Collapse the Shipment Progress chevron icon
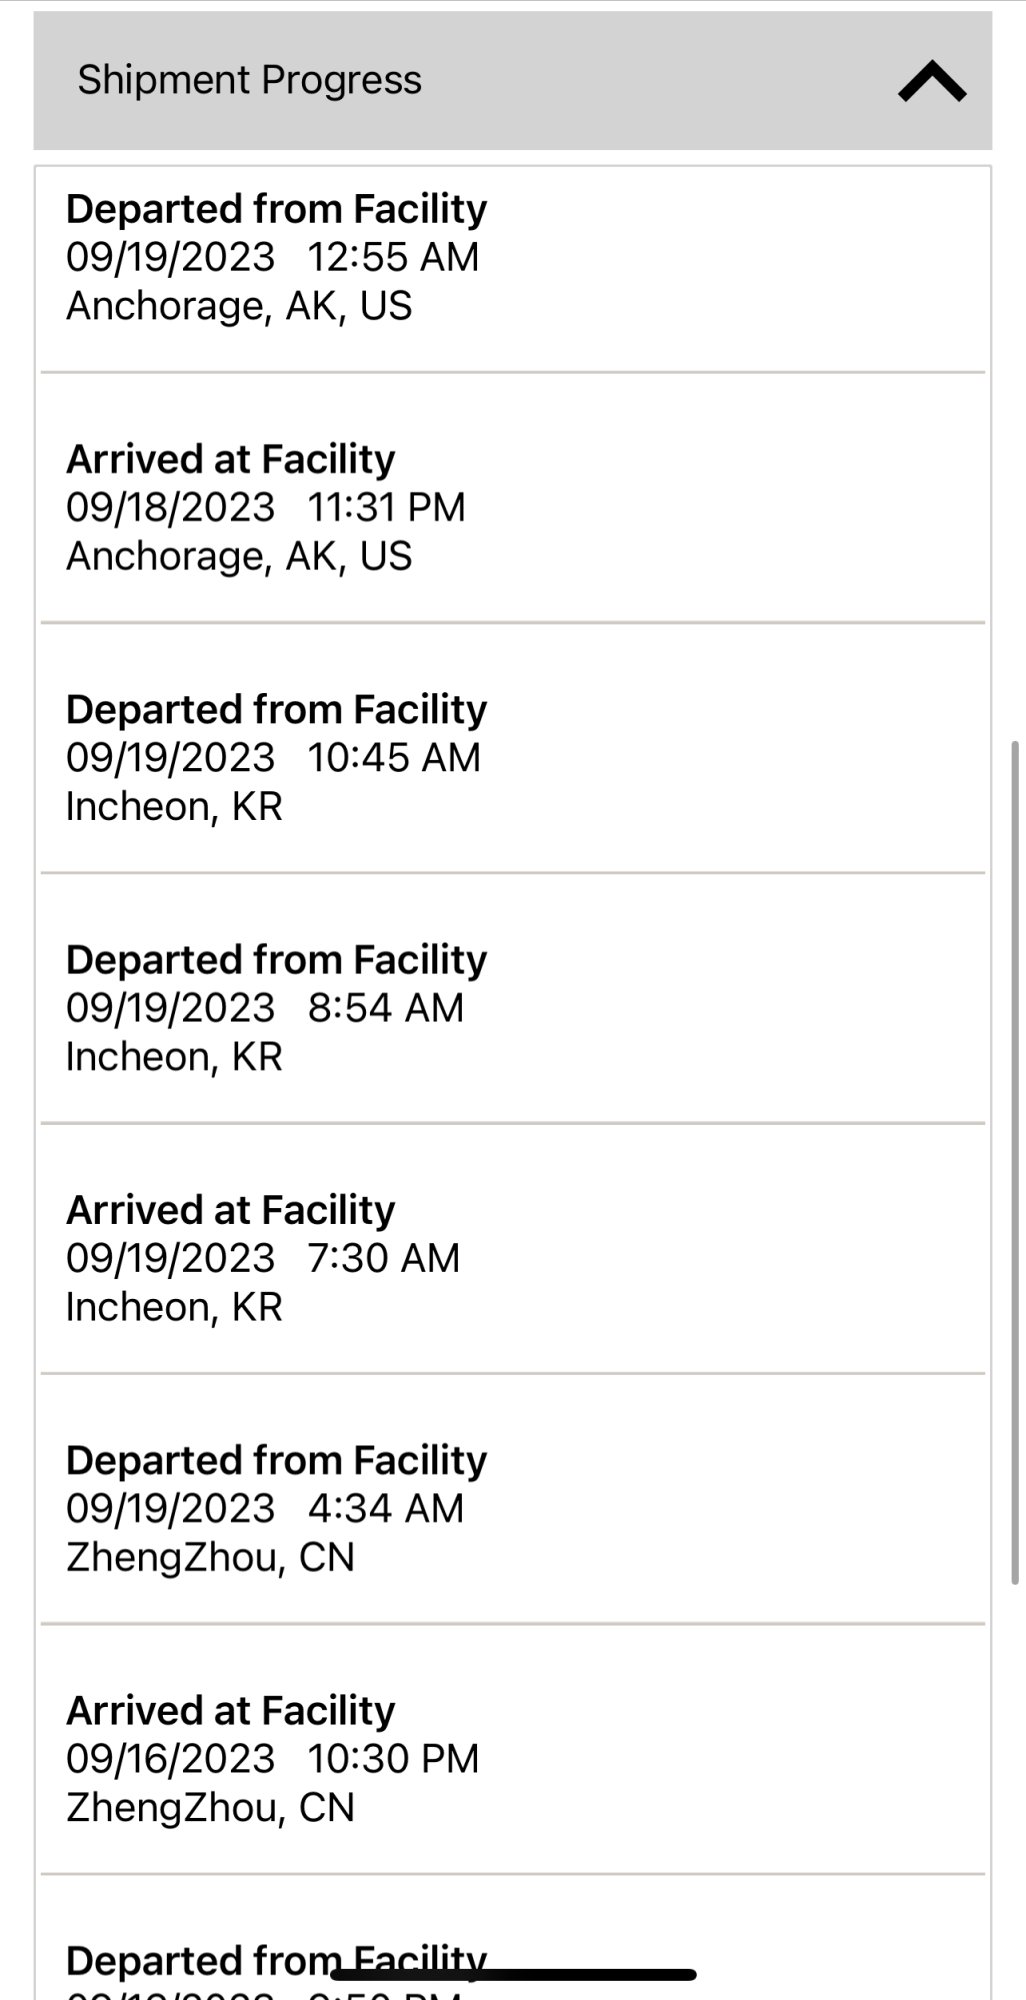The width and height of the screenshot is (1026, 2000). (932, 81)
